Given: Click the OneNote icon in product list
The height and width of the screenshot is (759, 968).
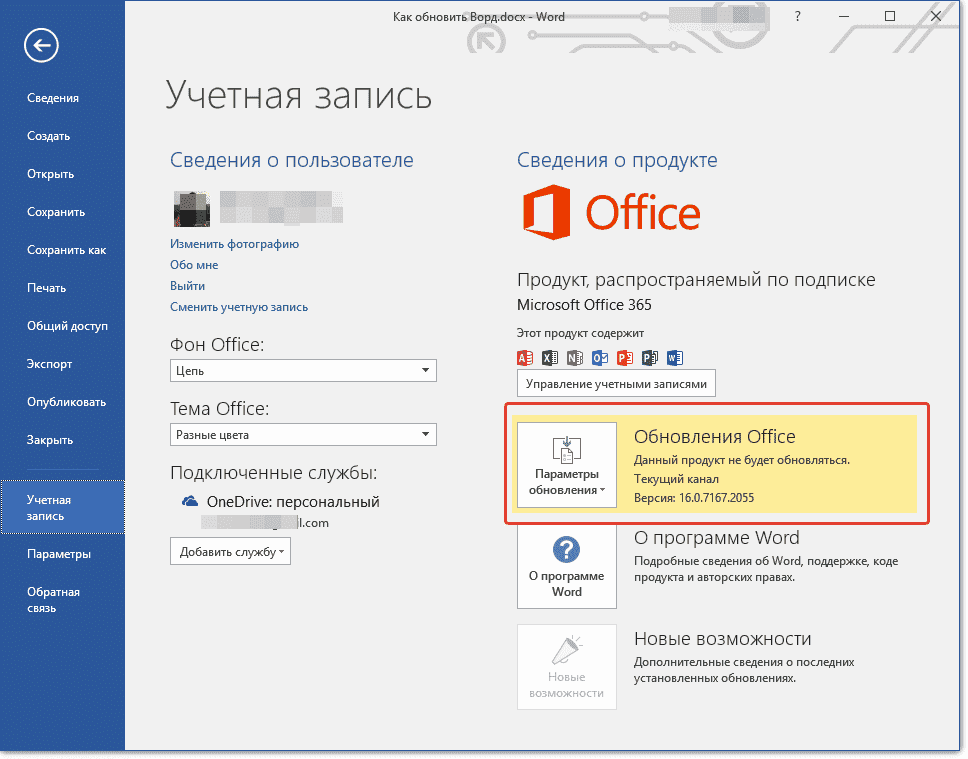Looking at the screenshot, I should tap(575, 358).
